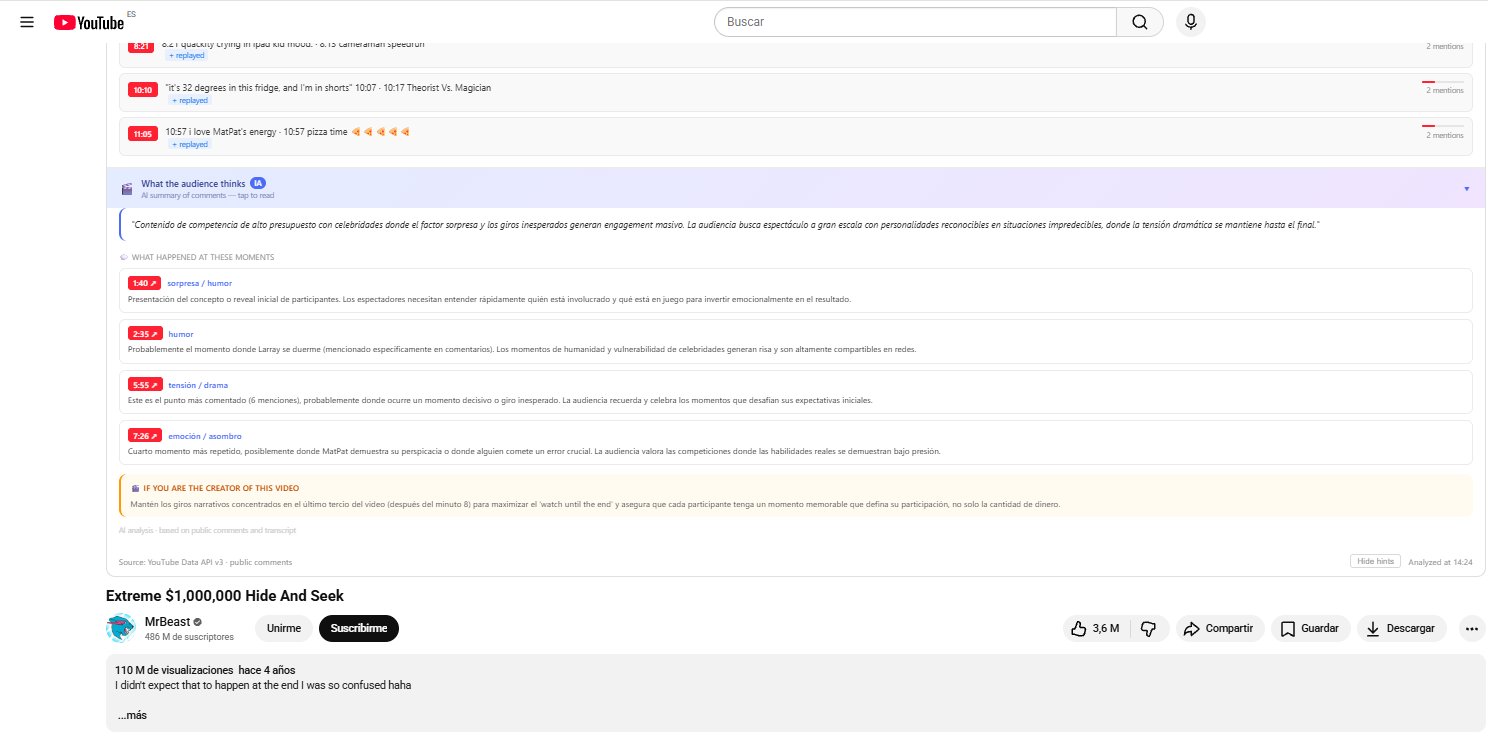
Task: Click the Descargar download button
Action: pos(1402,628)
